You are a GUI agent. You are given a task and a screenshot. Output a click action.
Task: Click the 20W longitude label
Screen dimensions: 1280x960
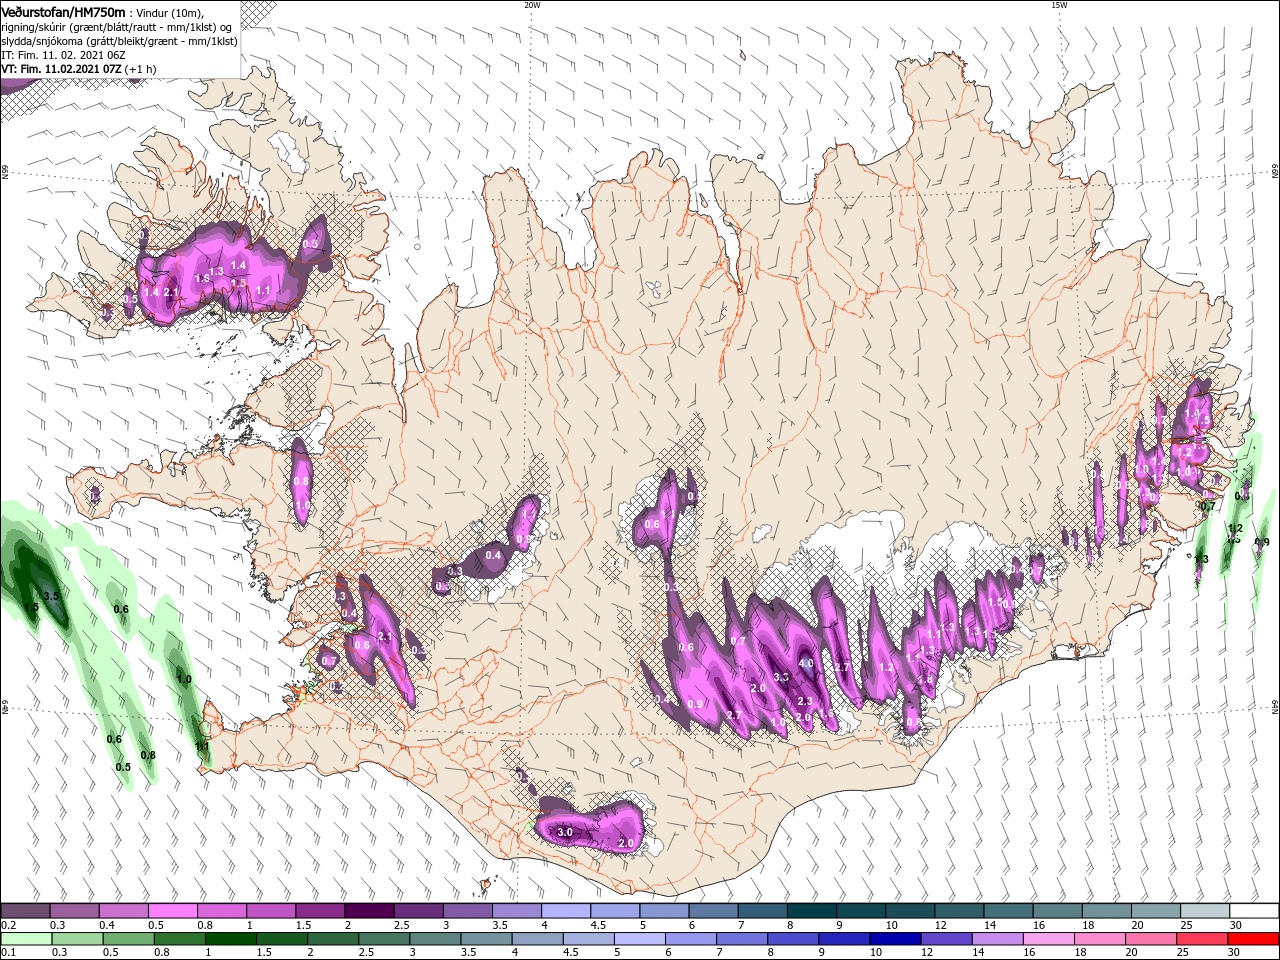(532, 5)
